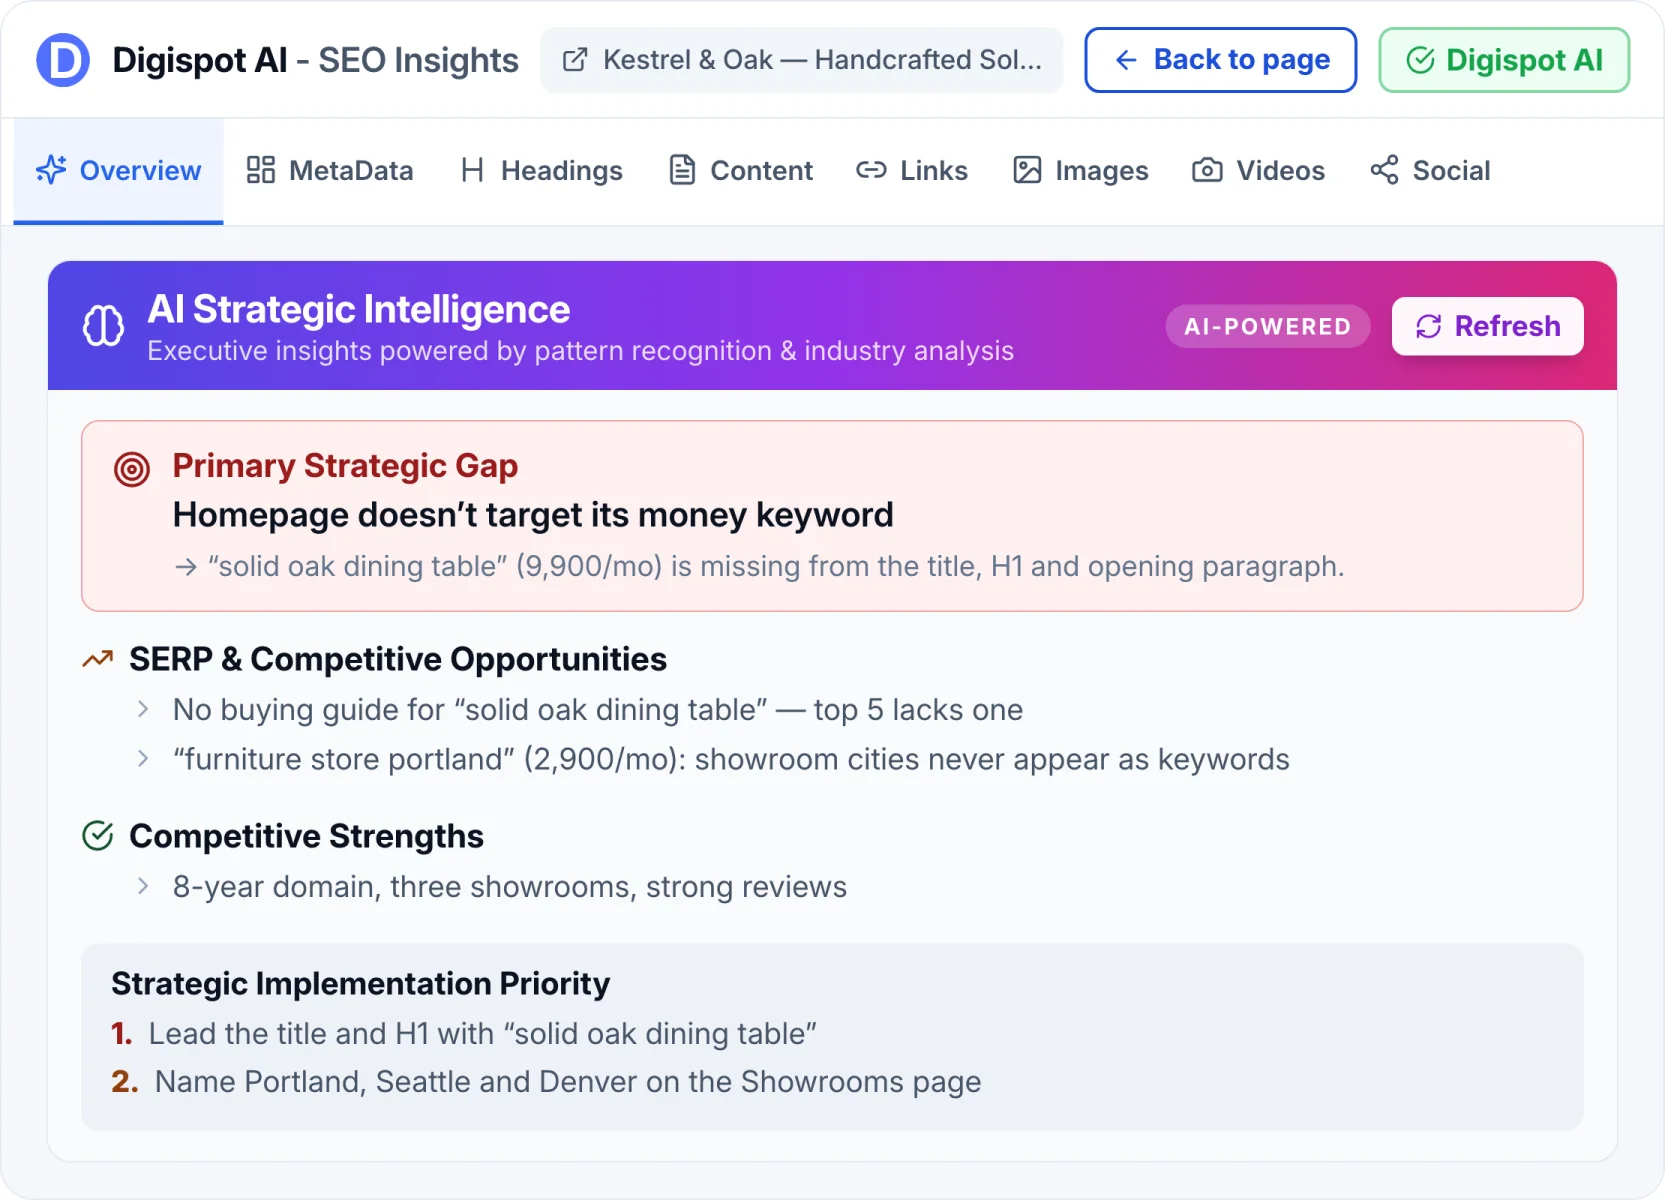The image size is (1665, 1200).
Task: Open the Overview tab
Action: (118, 171)
